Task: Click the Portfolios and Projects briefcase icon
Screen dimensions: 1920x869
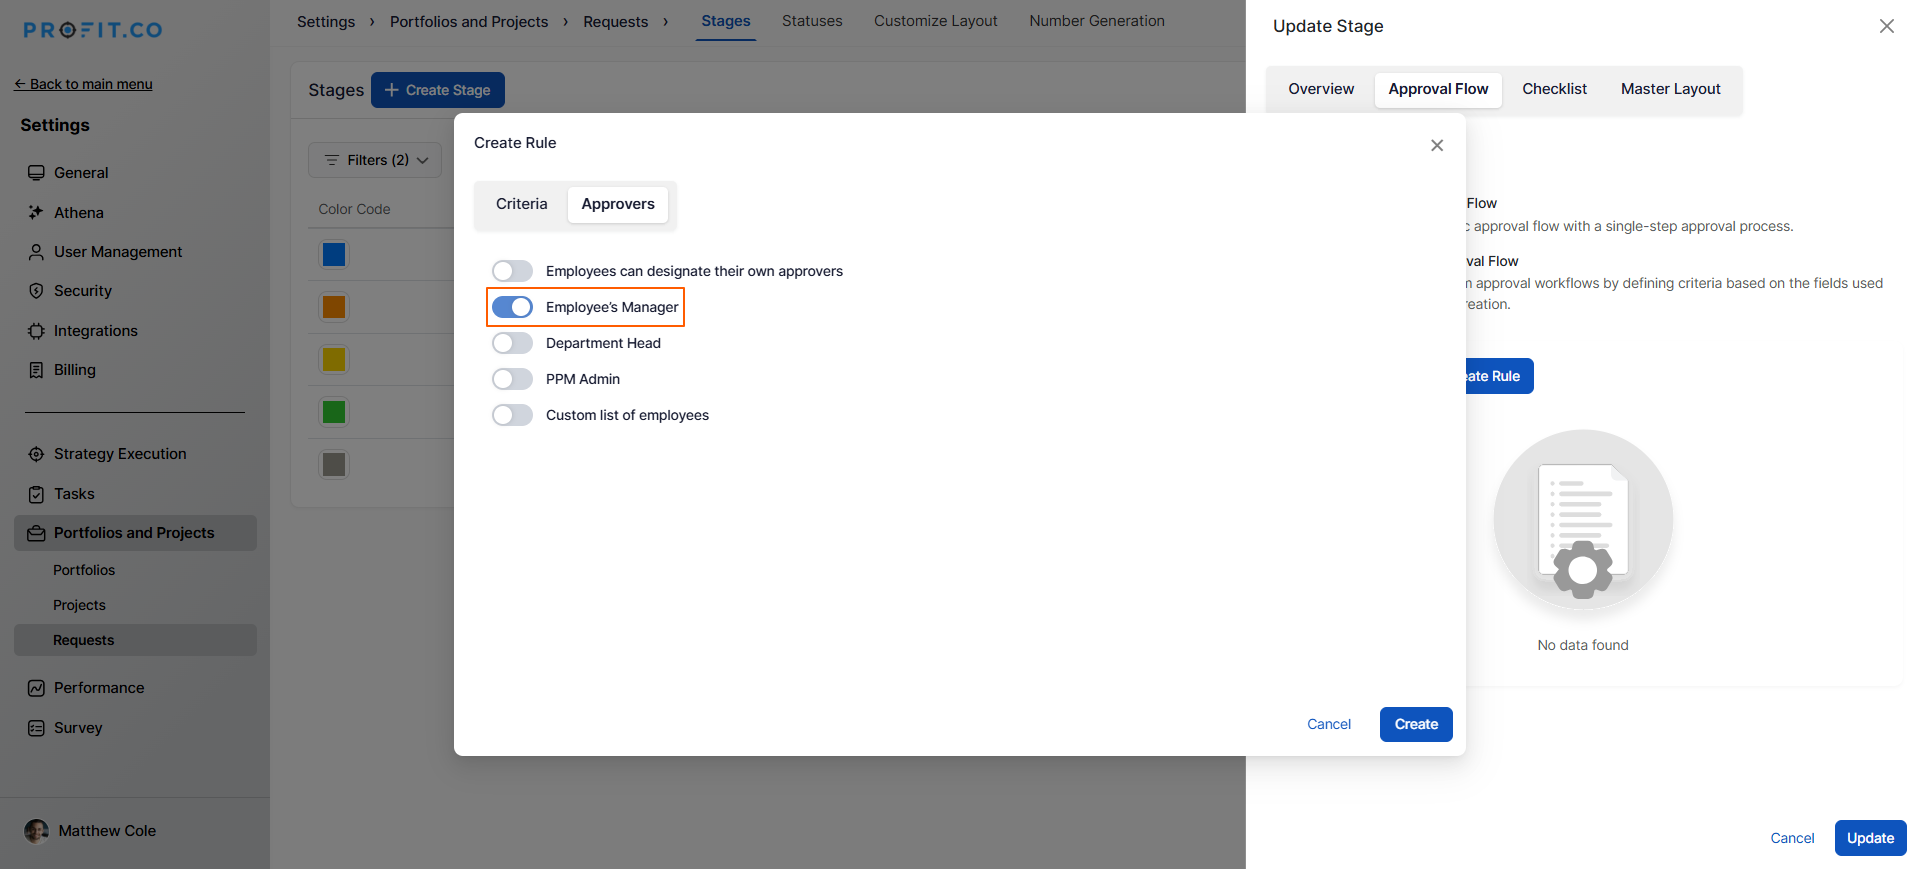Action: click(36, 533)
